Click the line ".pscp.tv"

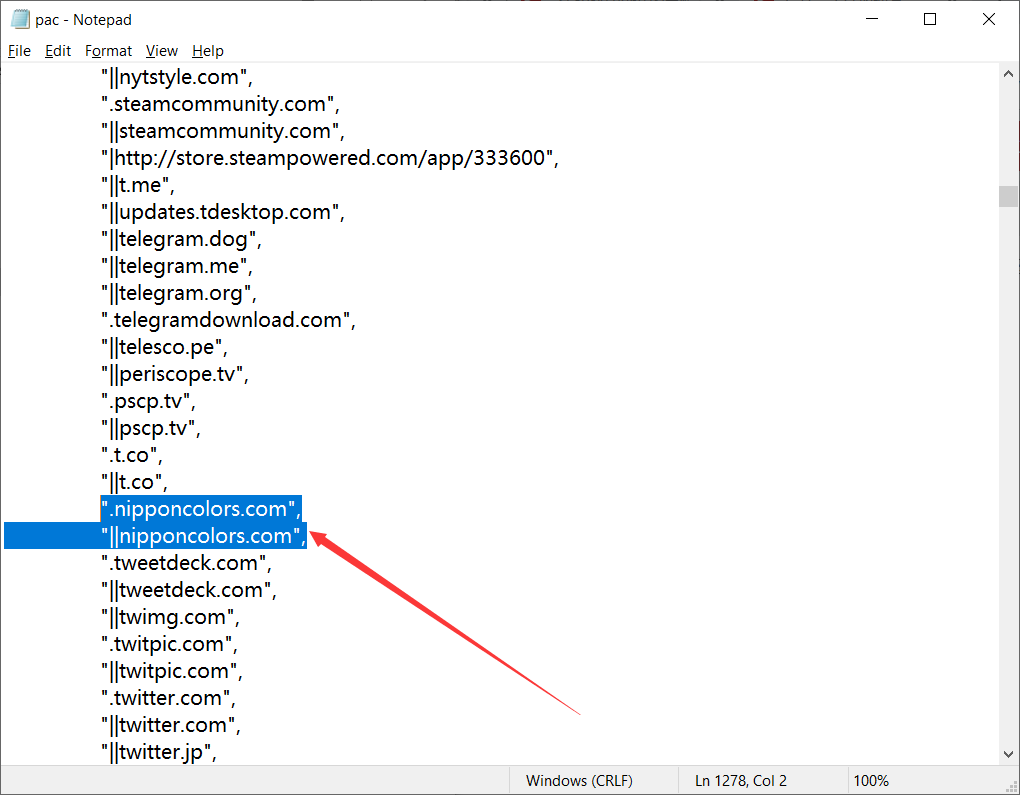(x=148, y=401)
